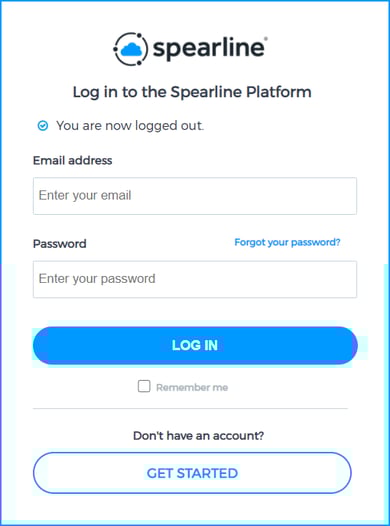Click the Email address label
The image size is (390, 526).
[x=72, y=160]
